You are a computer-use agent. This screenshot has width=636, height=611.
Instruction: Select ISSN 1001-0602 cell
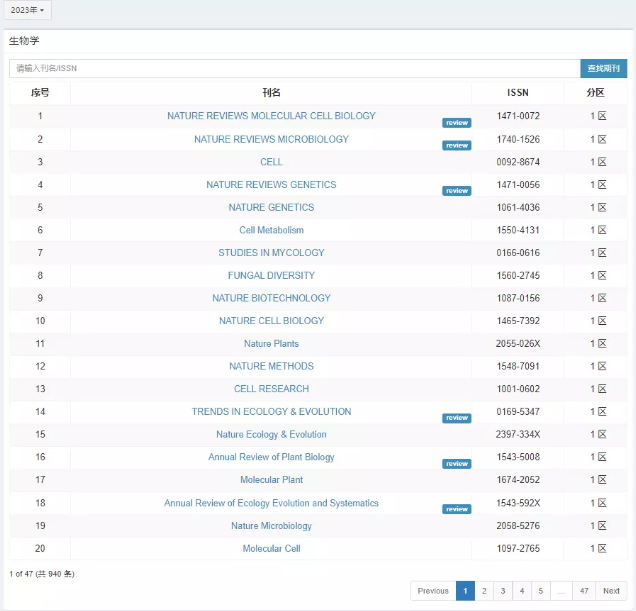518,389
